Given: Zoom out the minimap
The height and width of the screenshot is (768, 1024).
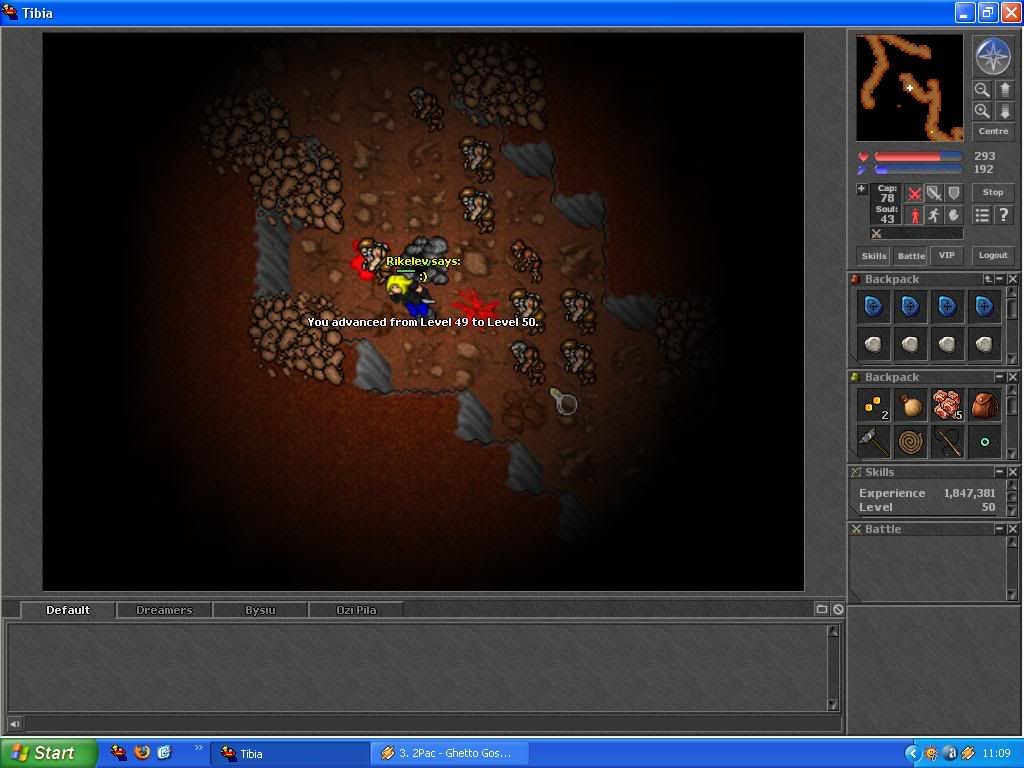Looking at the screenshot, I should coord(982,89).
